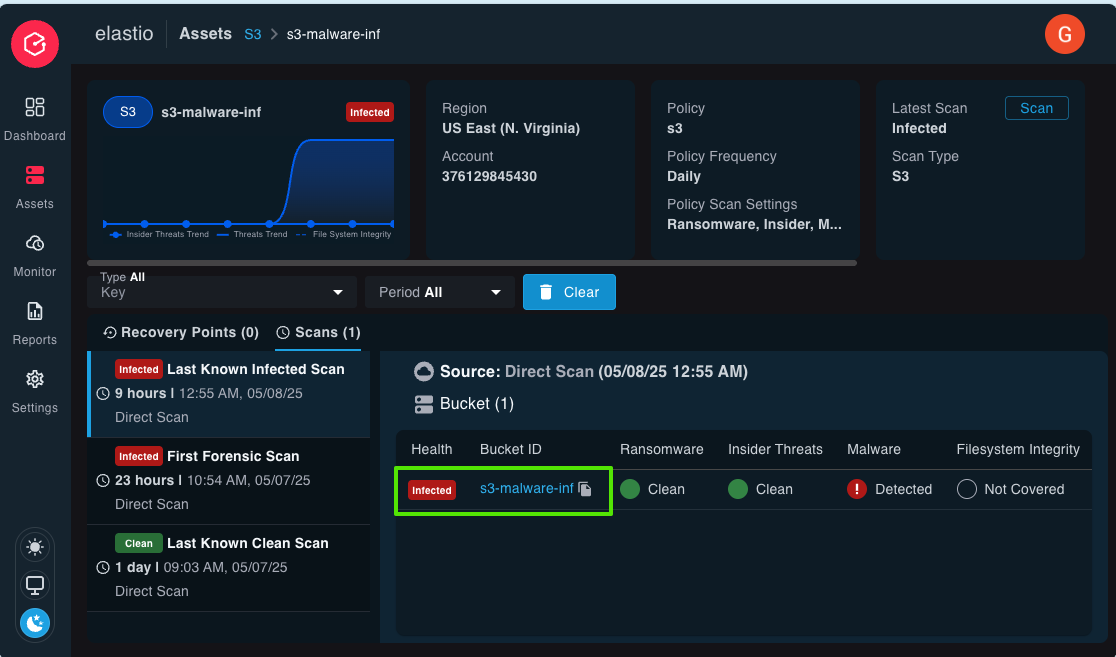Click the green Insider Threats Clean indicator
The image size is (1116, 657).
tap(738, 489)
